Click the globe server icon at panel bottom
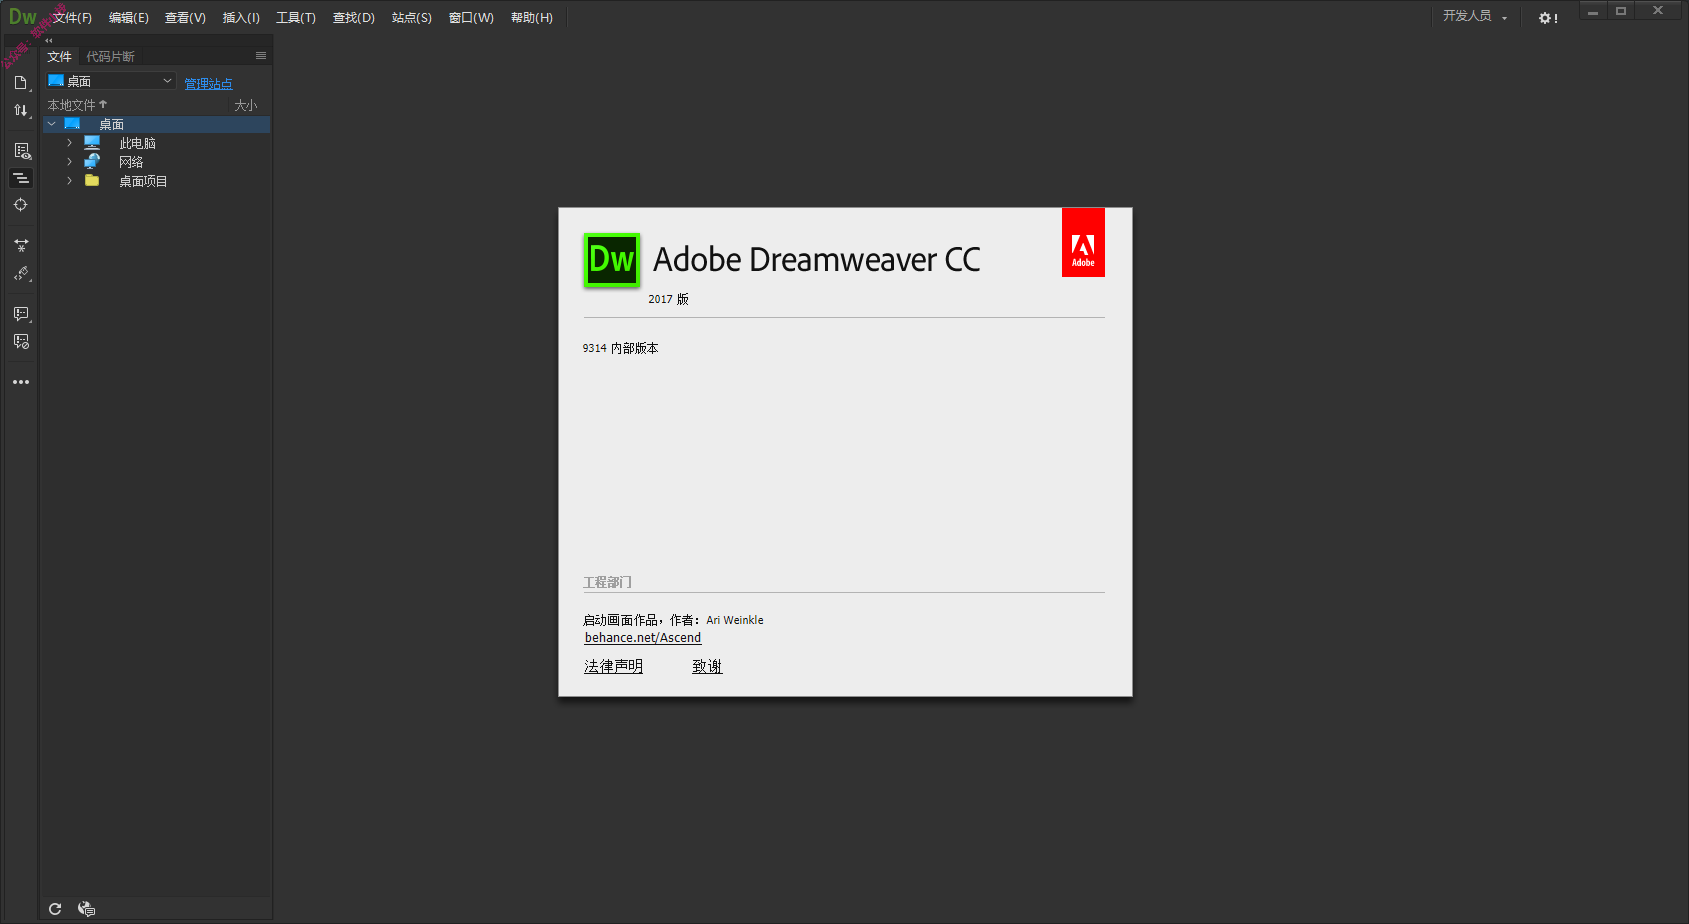Image resolution: width=1689 pixels, height=924 pixels. pos(86,909)
